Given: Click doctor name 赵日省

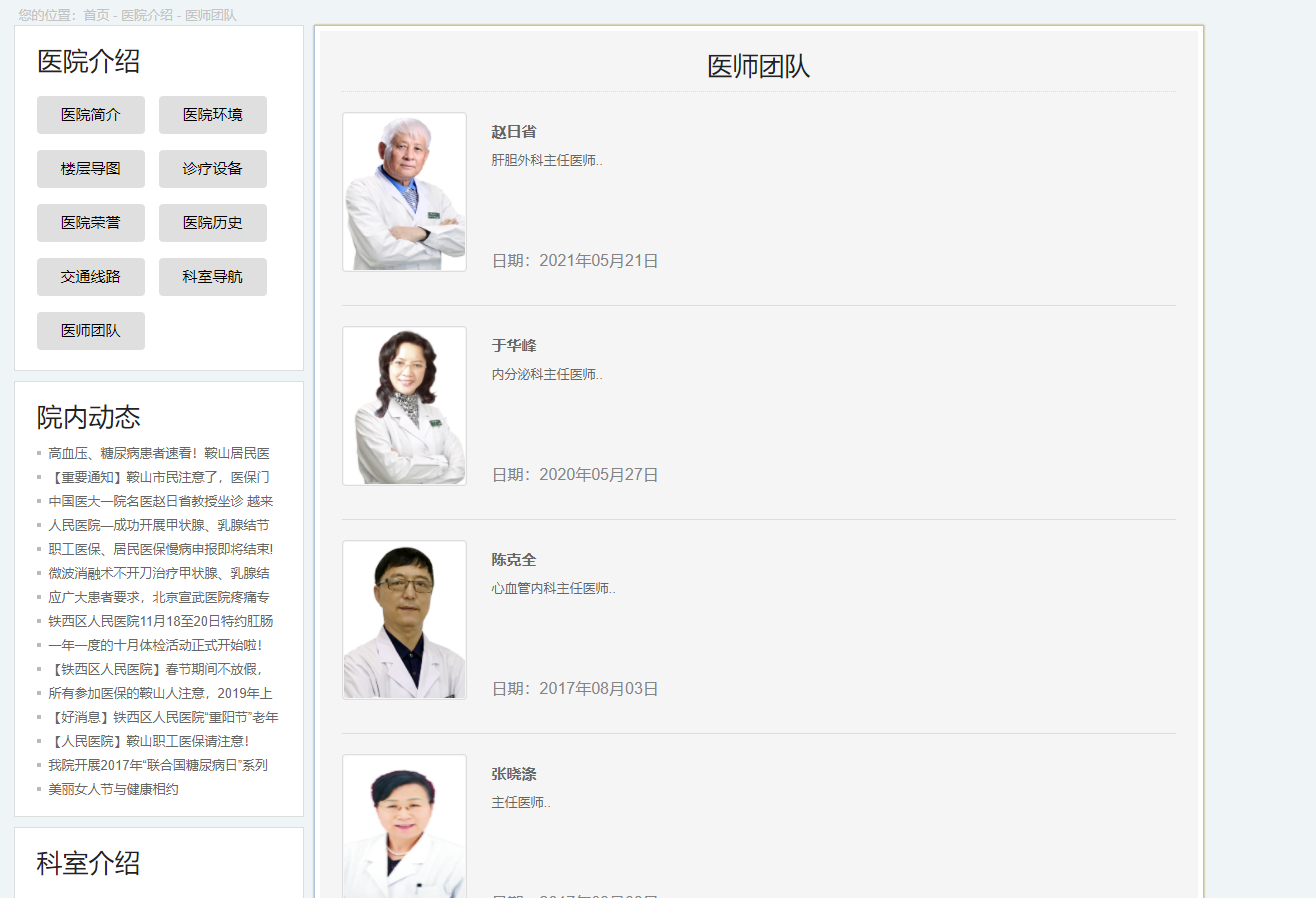Looking at the screenshot, I should [514, 132].
